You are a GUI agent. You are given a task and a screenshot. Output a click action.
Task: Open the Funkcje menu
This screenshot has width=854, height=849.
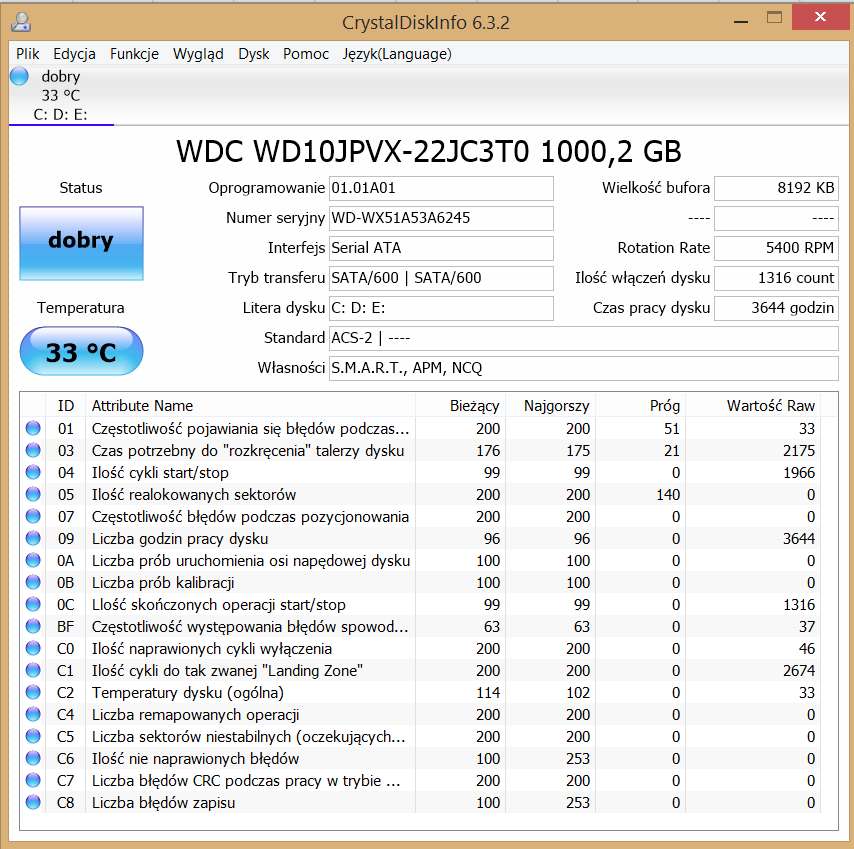135,54
